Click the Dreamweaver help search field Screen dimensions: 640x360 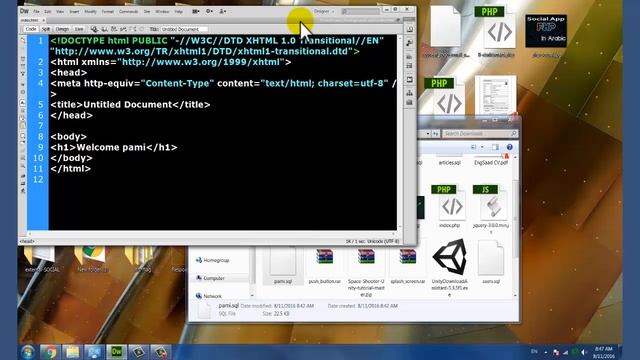[361, 11]
